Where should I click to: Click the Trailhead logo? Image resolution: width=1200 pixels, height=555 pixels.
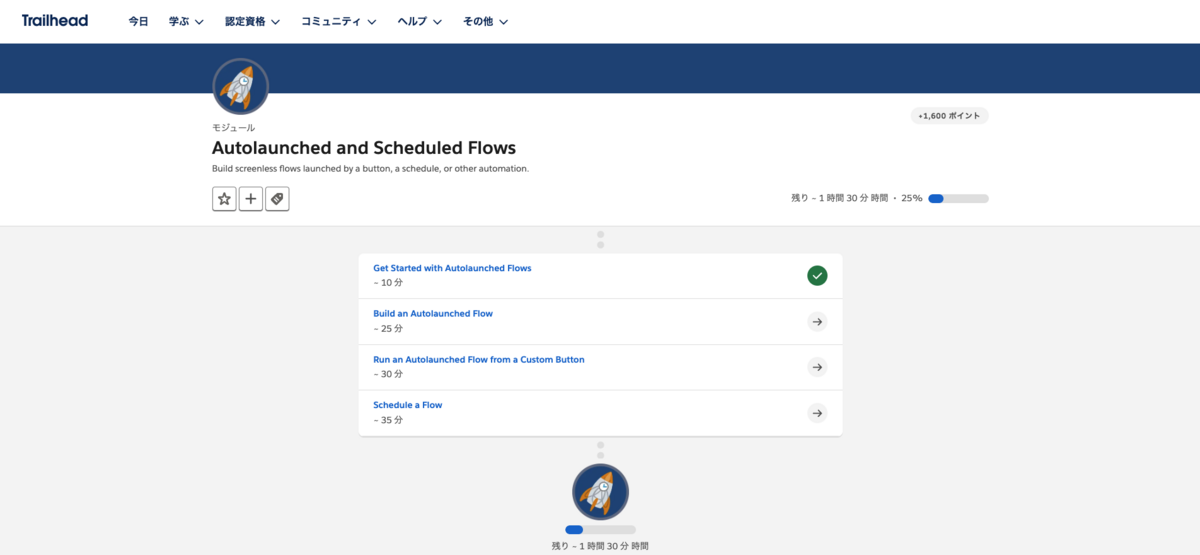(x=55, y=20)
